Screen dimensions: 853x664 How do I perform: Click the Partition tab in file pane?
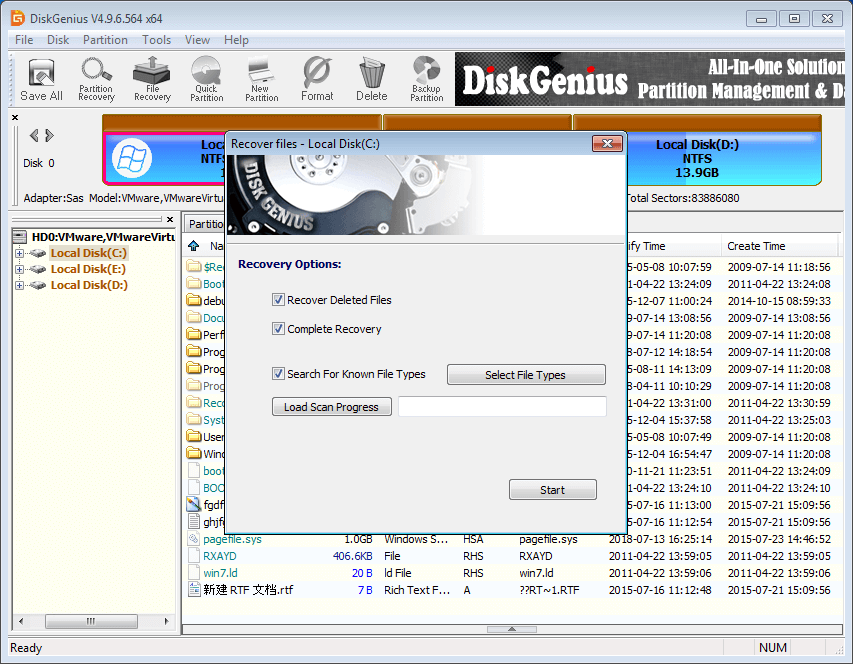click(x=205, y=224)
